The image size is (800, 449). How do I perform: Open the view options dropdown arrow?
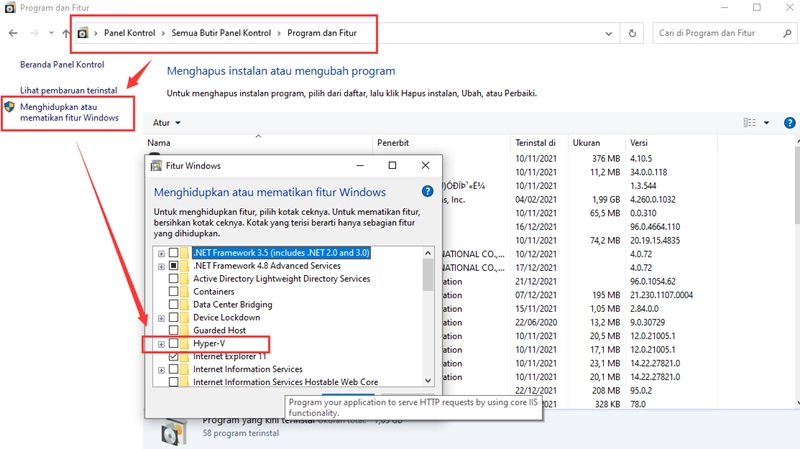click(766, 123)
